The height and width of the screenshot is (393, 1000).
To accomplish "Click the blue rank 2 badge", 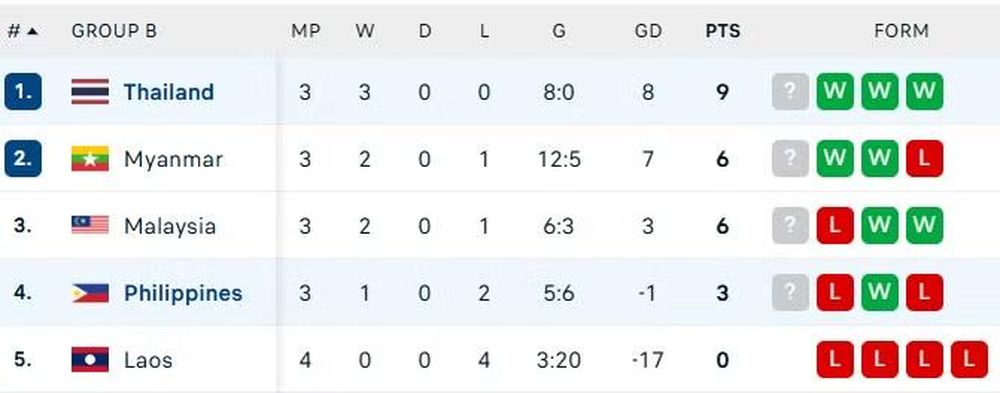I will [23, 159].
